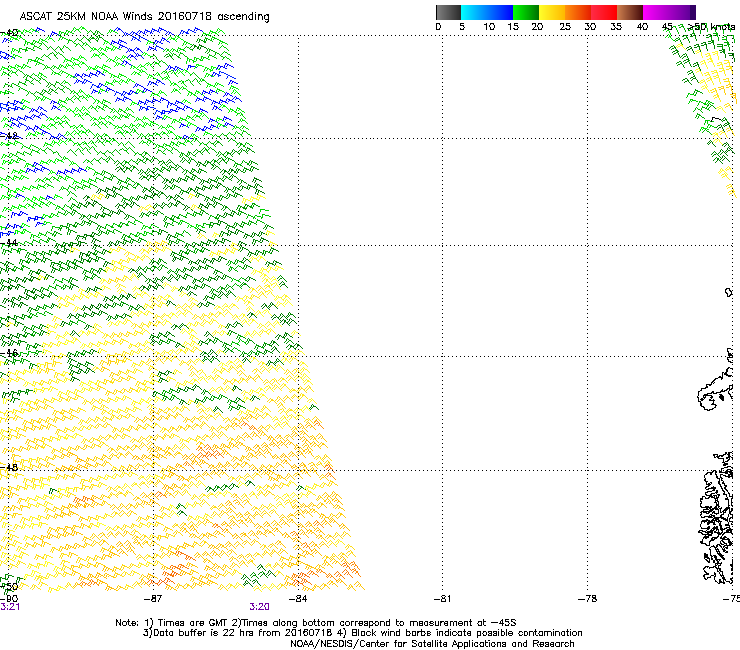Click the '-84' longitude label

coord(298,599)
